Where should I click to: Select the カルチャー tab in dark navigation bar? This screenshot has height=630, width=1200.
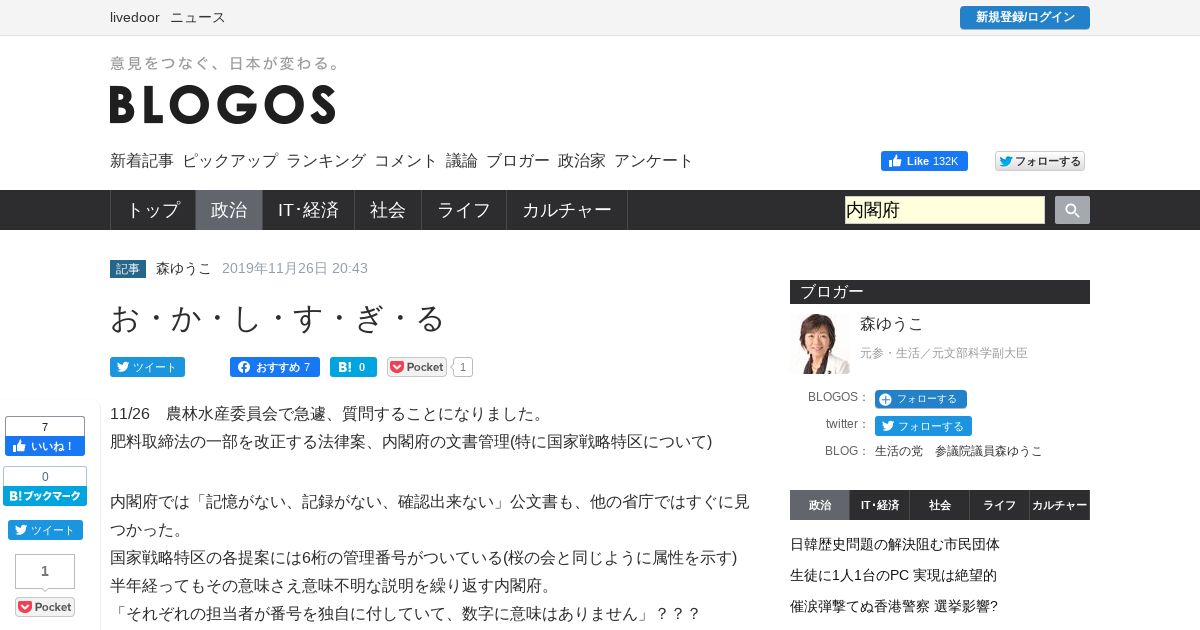567,210
